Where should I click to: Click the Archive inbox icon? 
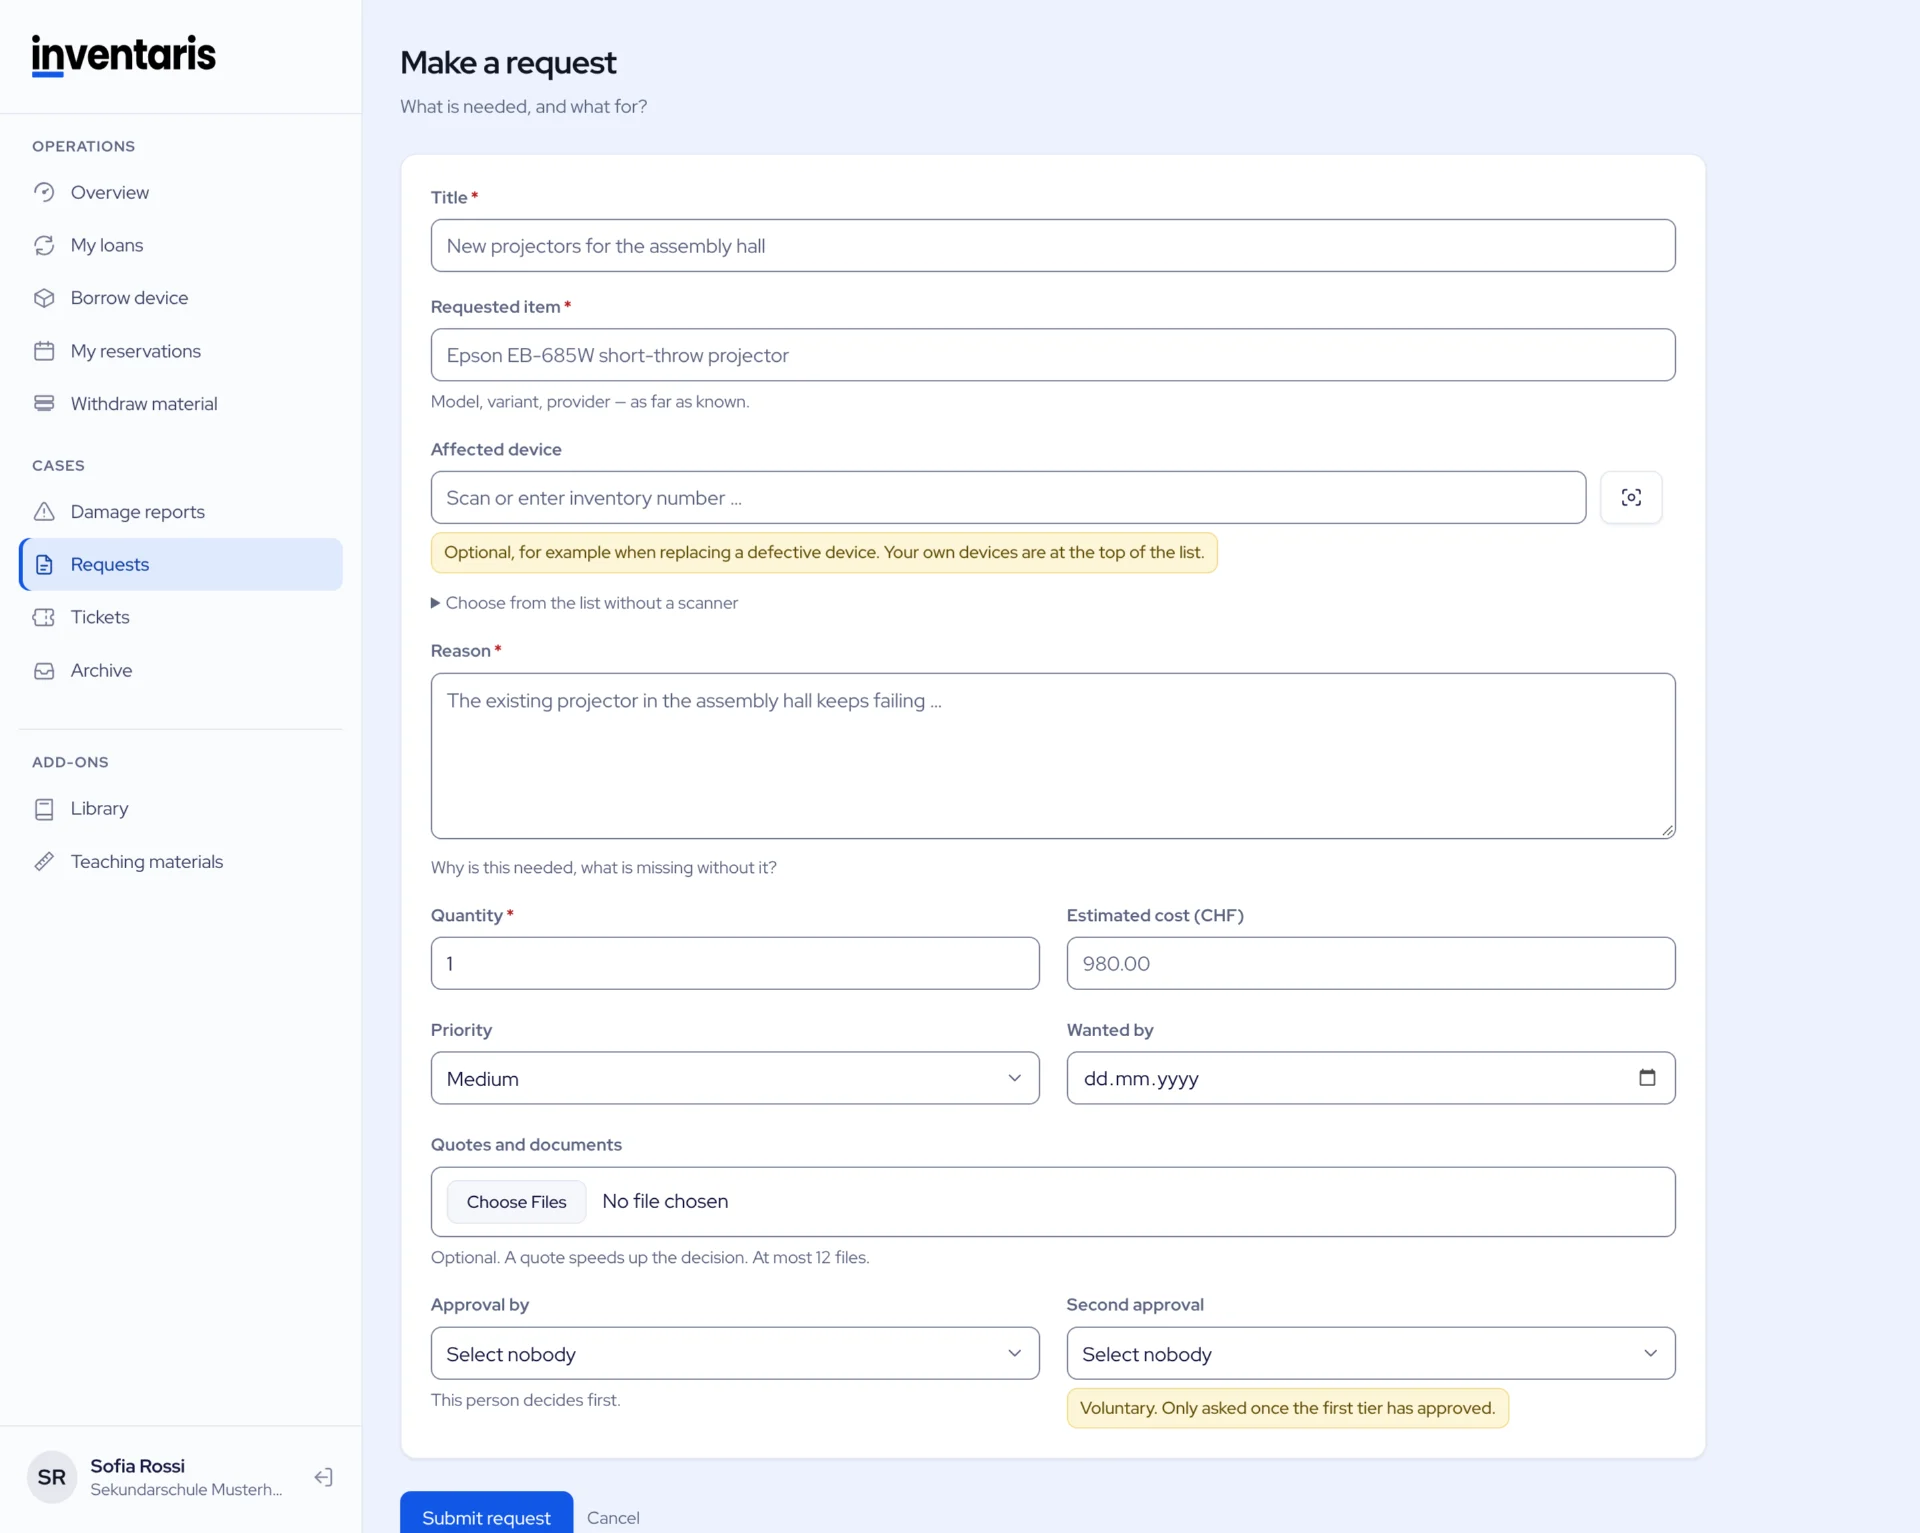pos(44,671)
